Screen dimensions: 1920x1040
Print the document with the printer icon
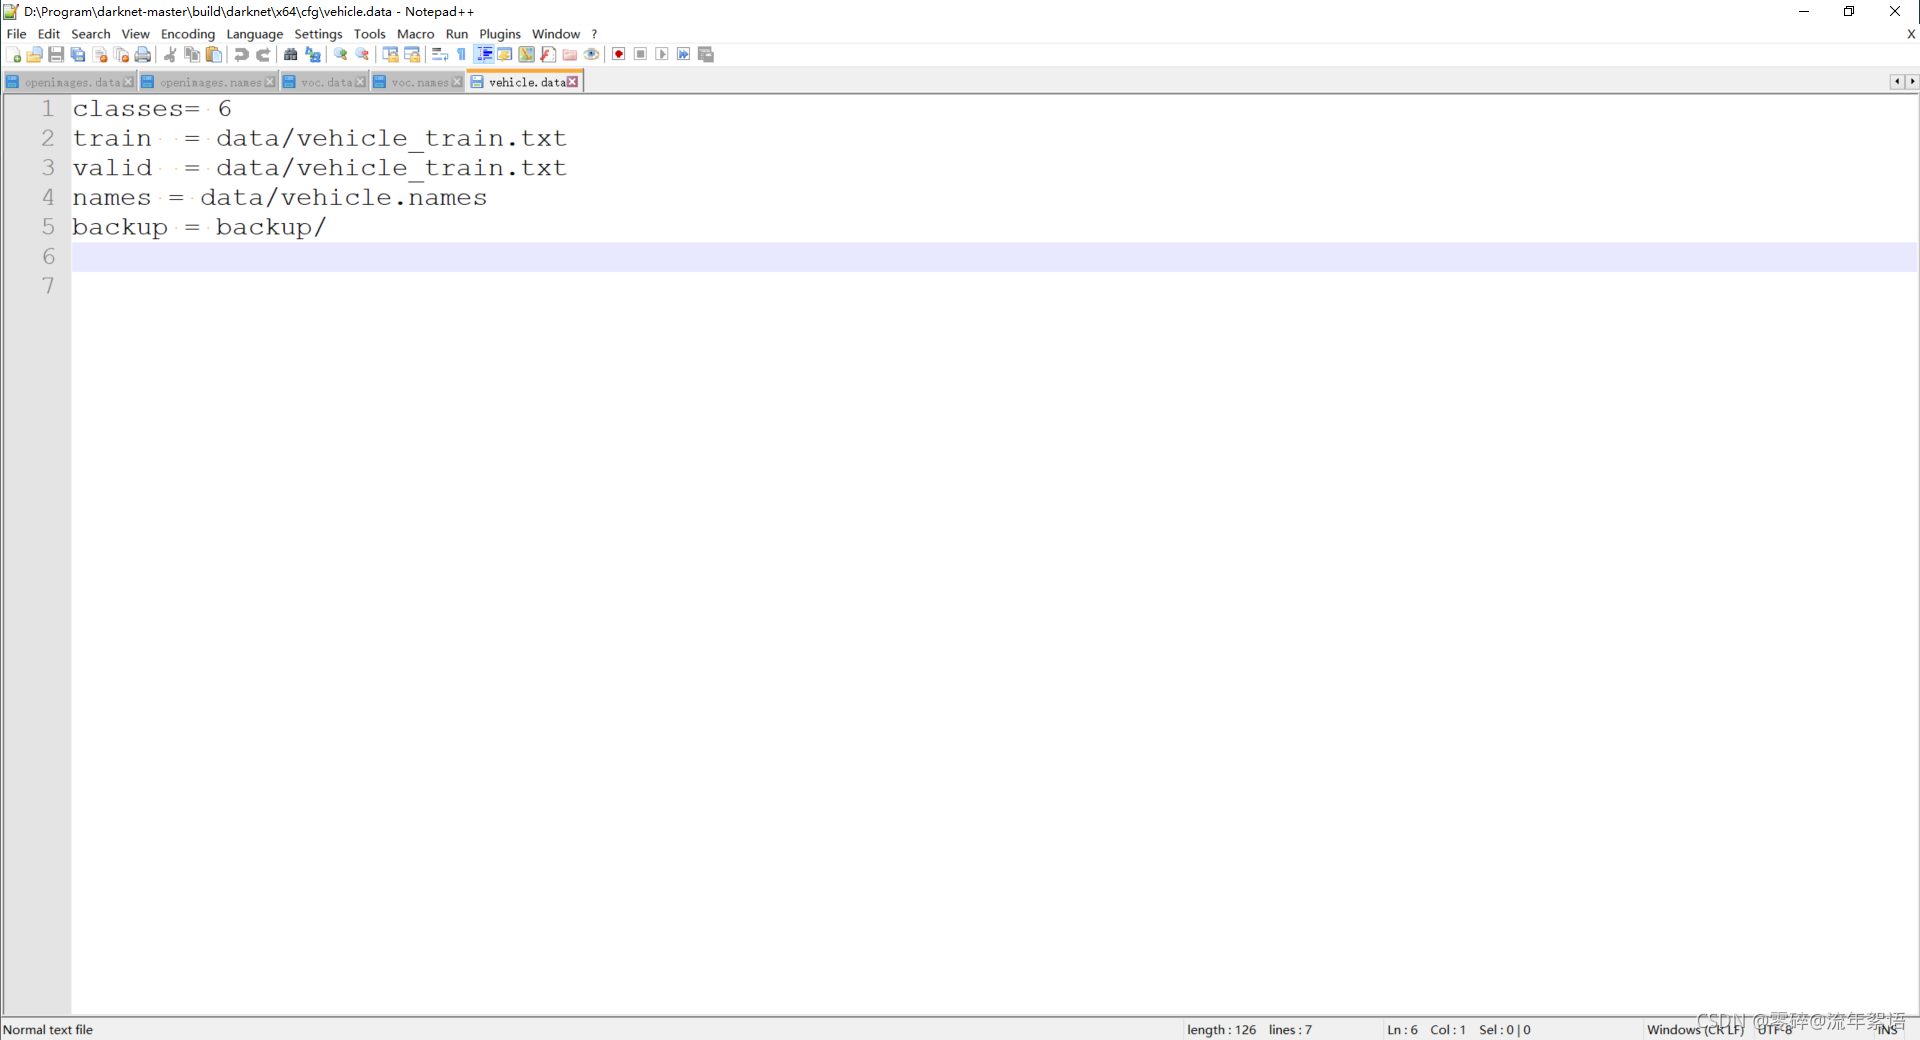143,54
